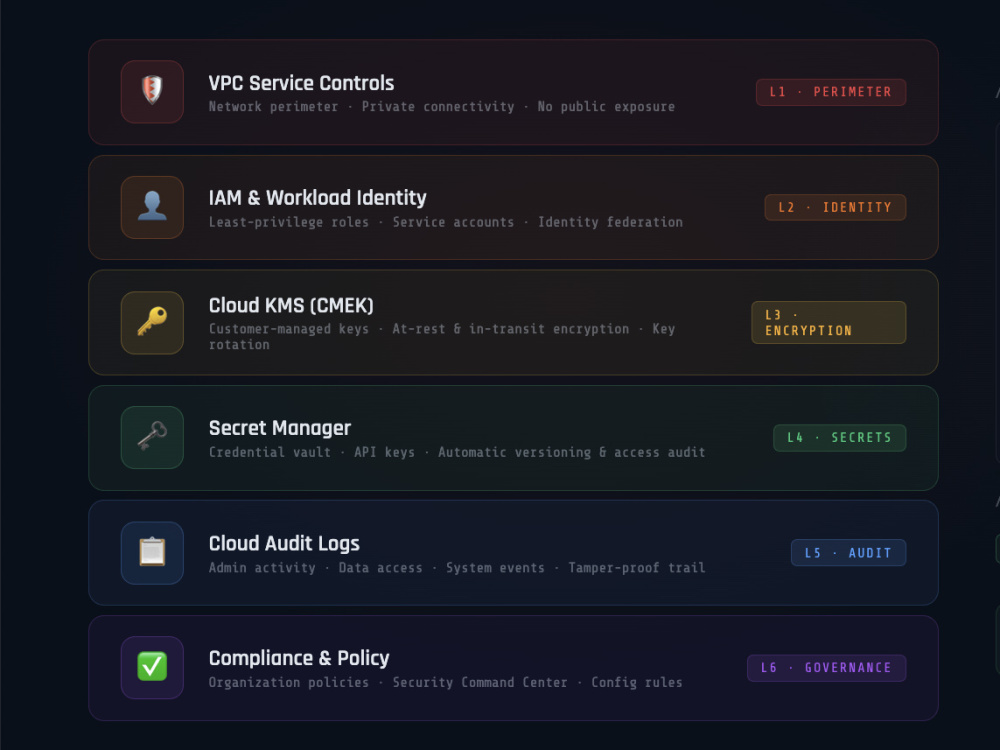
Task: Click the Compliance & Policy green checkmark icon
Action: pyautogui.click(x=152, y=668)
